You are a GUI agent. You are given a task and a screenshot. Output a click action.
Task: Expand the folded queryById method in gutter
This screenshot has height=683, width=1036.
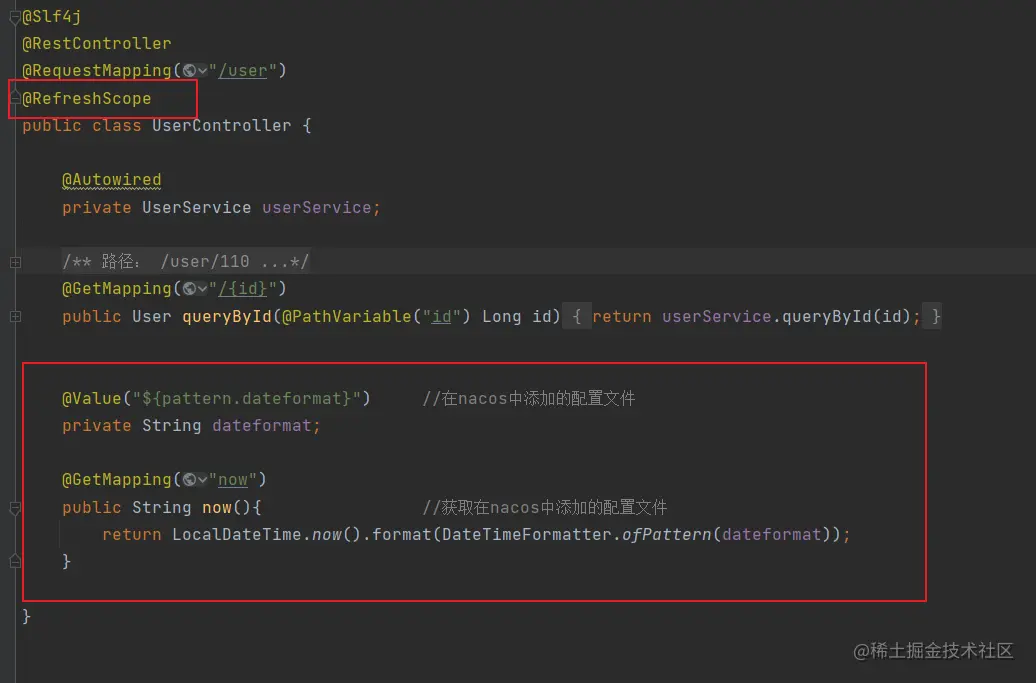click(15, 316)
